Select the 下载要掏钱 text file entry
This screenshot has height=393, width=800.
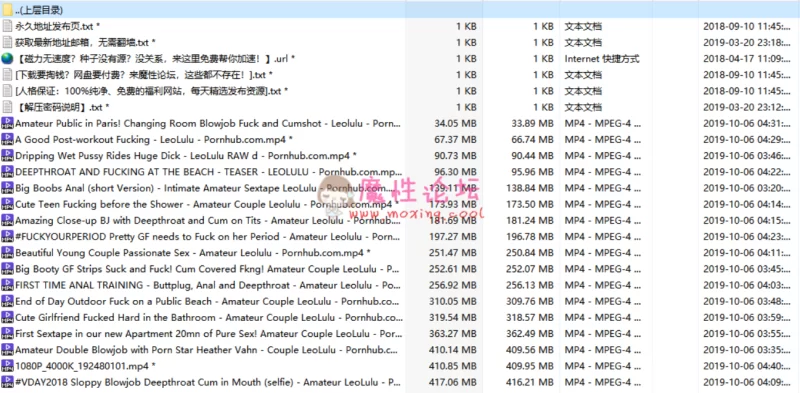144,75
